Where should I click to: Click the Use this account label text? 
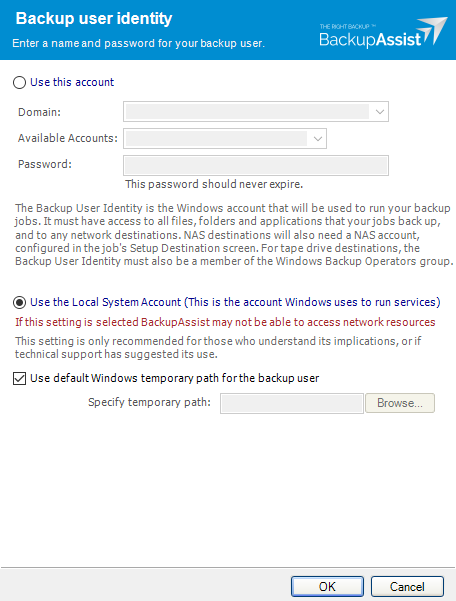click(x=72, y=82)
